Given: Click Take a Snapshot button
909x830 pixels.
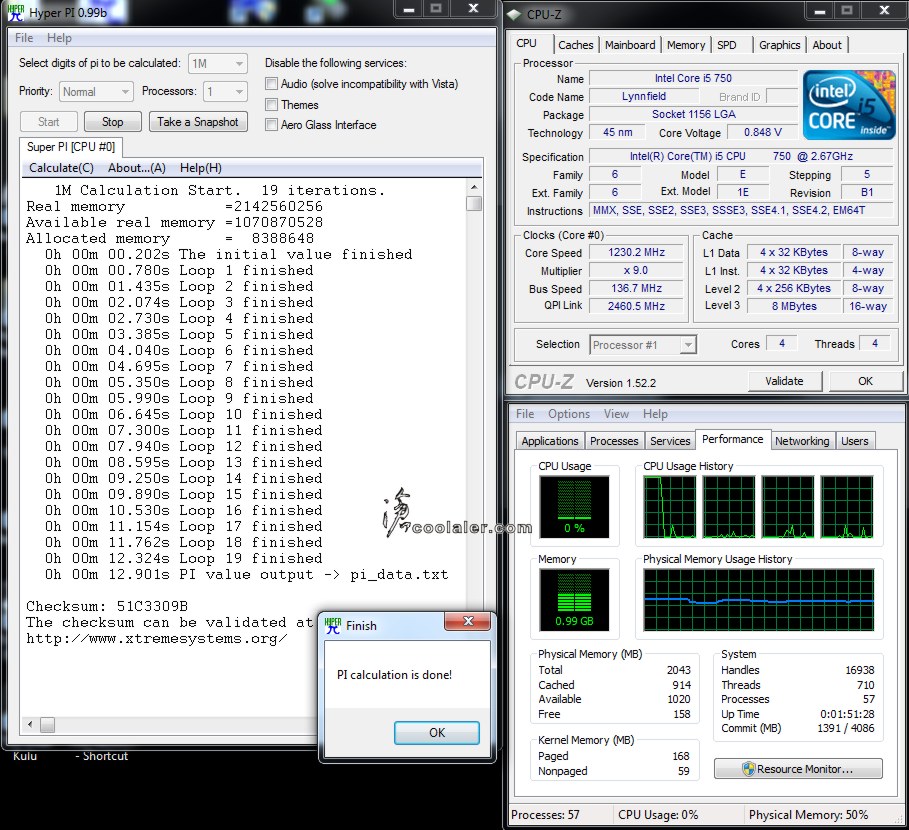Looking at the screenshot, I should [198, 122].
